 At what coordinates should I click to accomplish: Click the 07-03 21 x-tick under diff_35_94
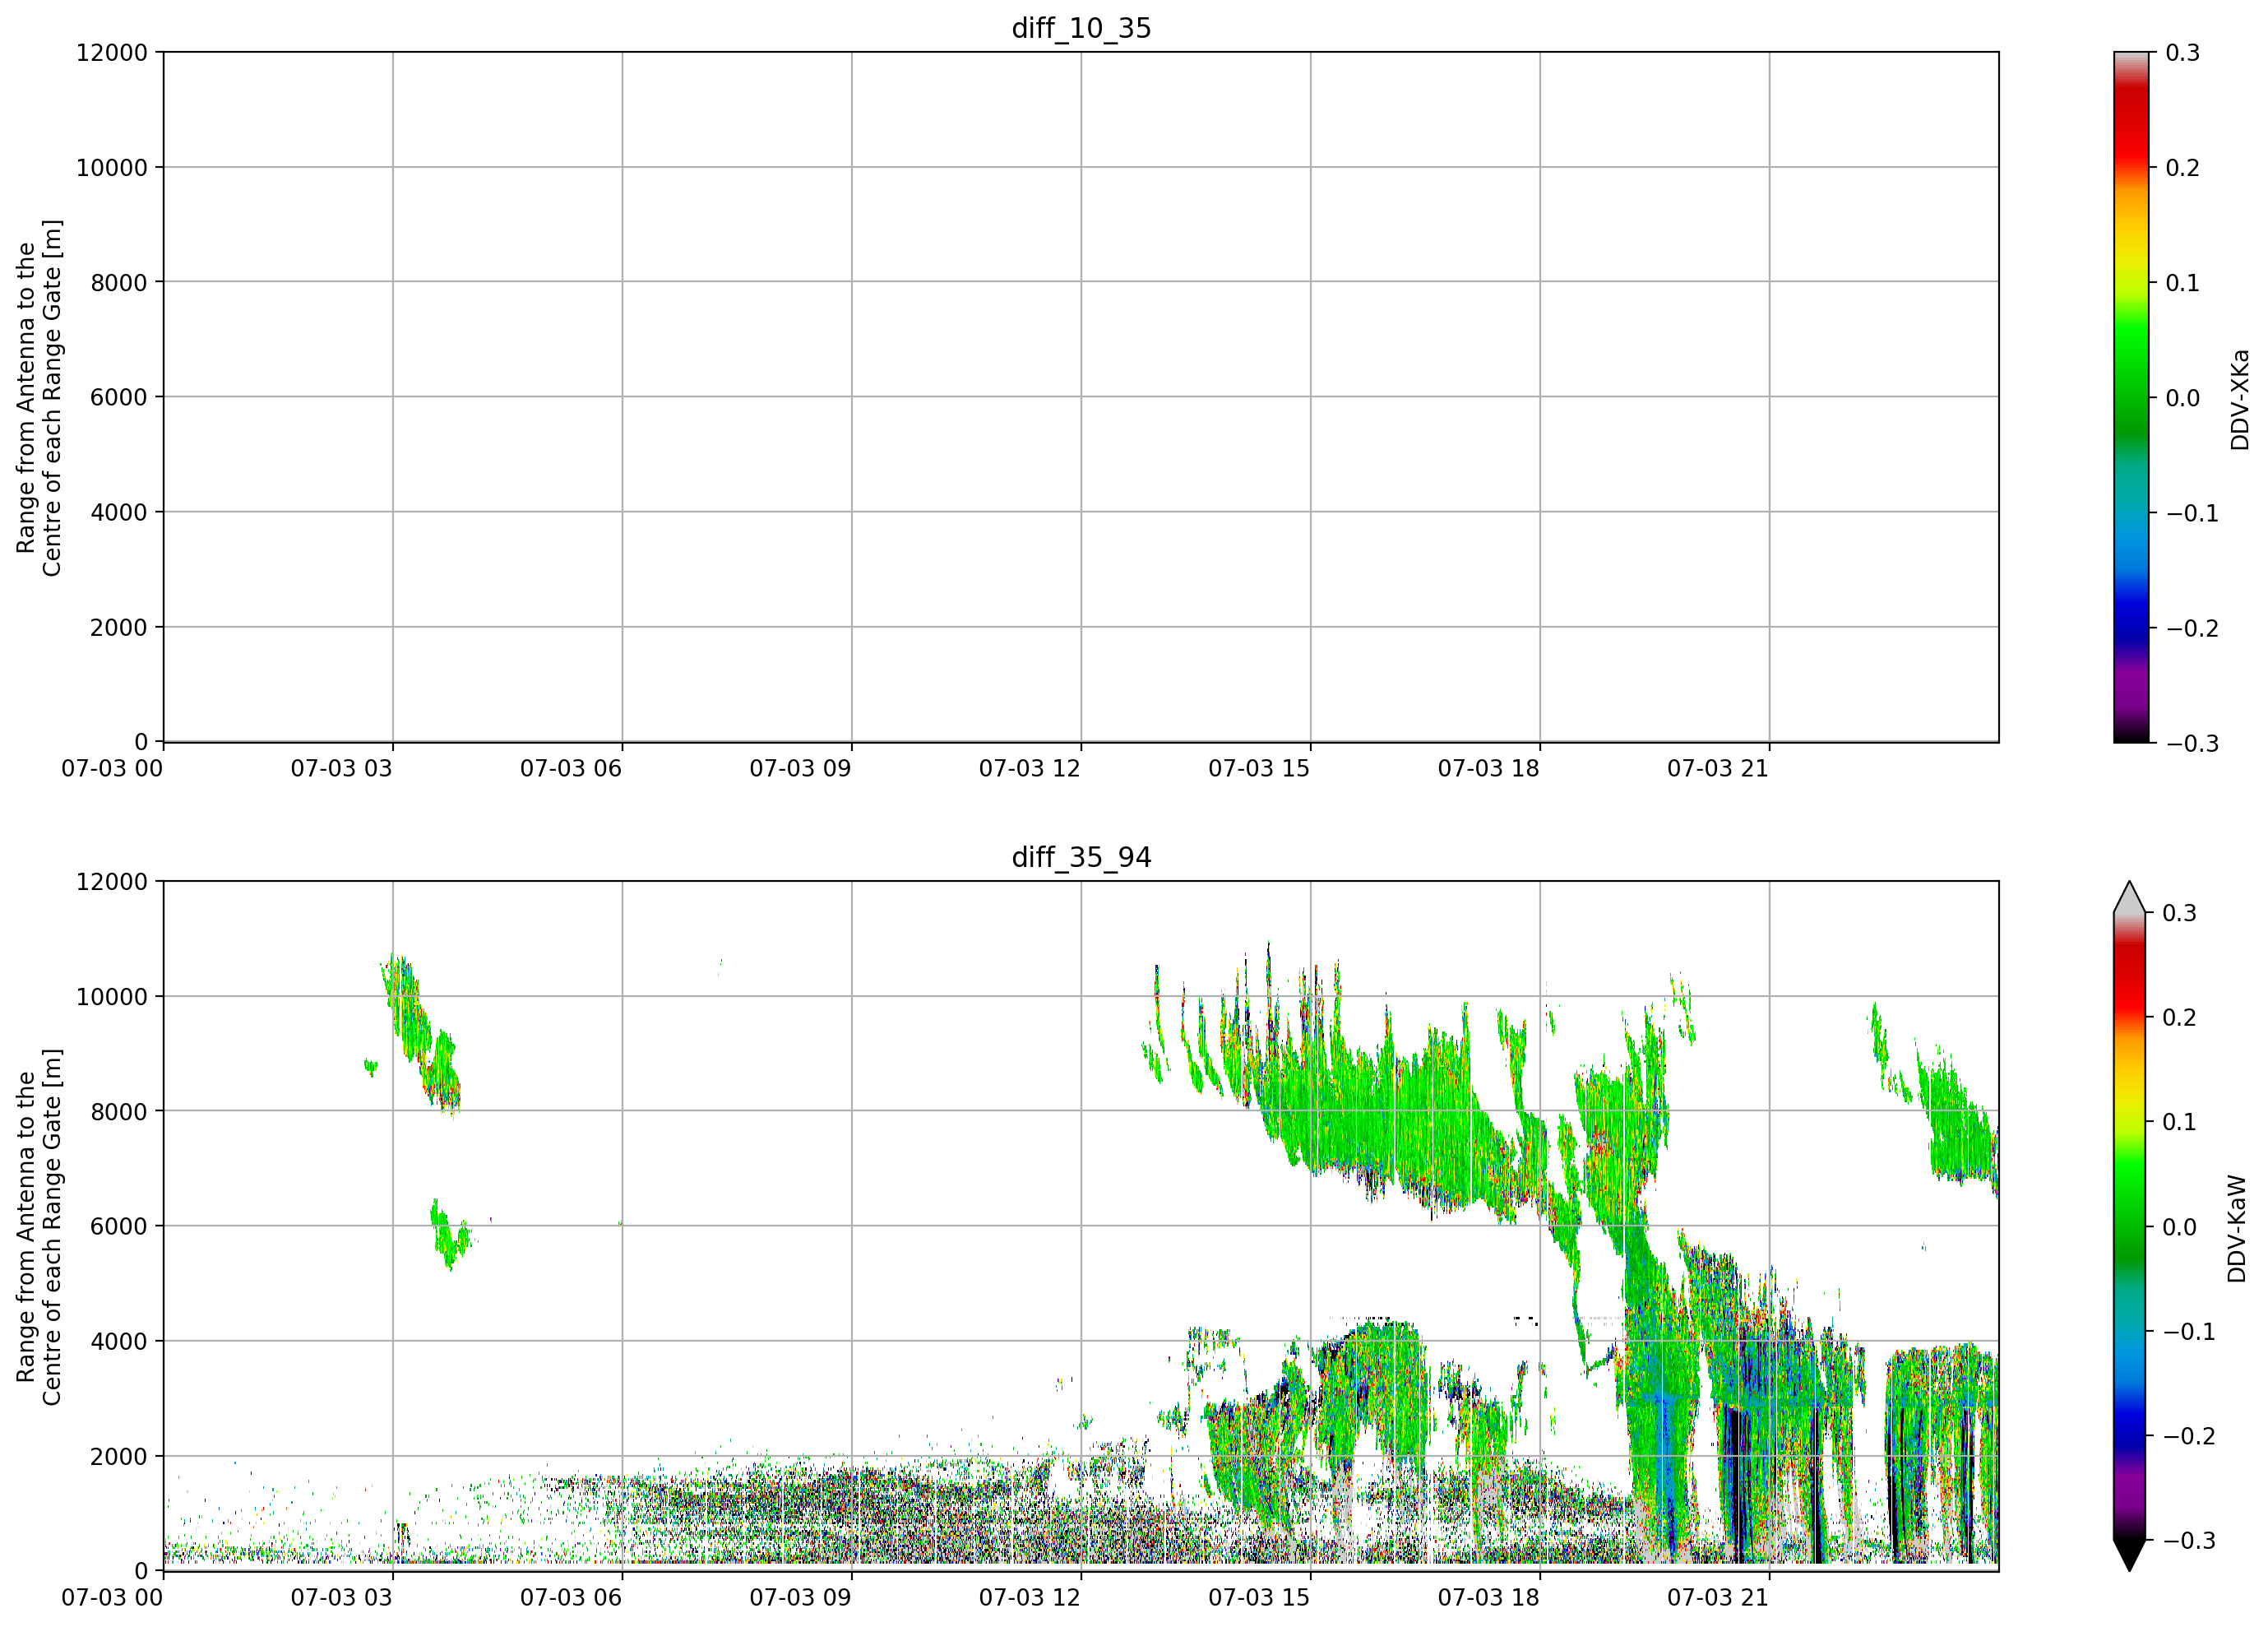coord(1718,1597)
